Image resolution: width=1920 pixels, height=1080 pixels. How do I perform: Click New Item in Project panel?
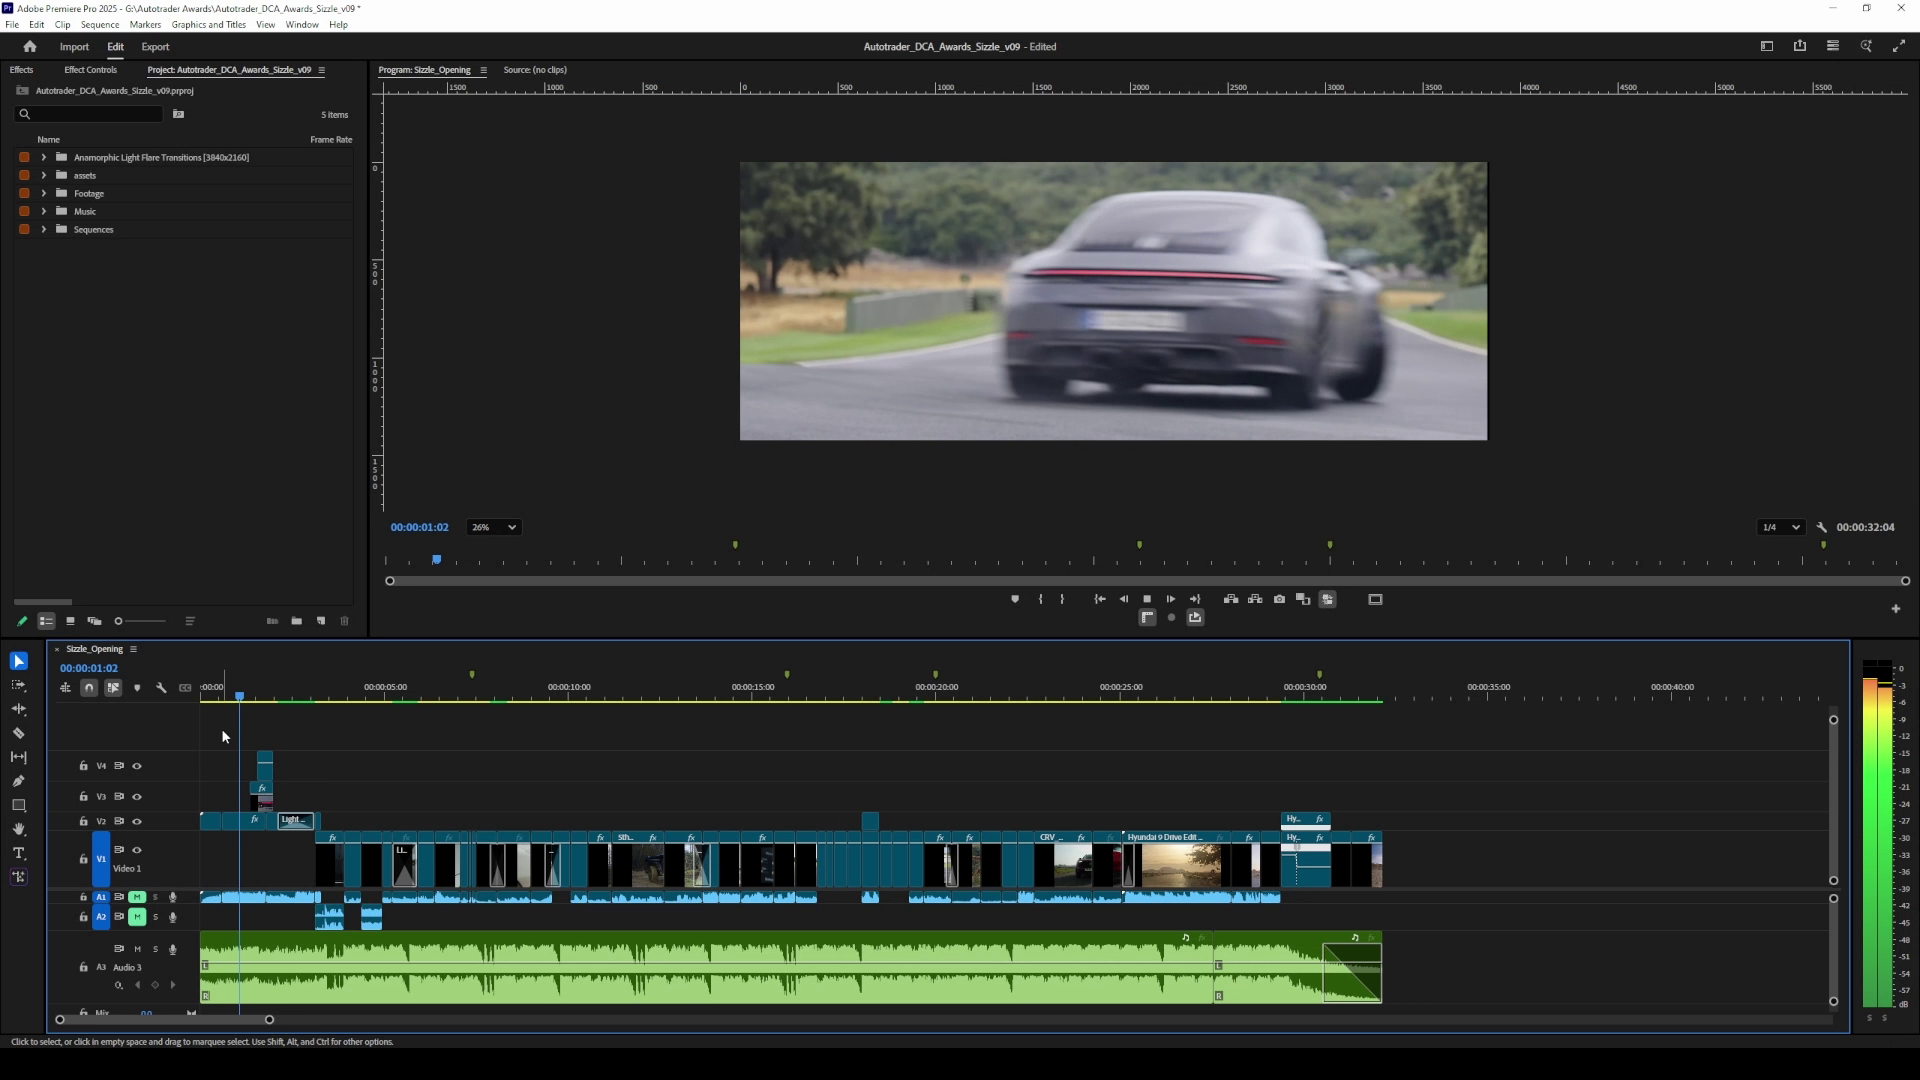(x=321, y=621)
